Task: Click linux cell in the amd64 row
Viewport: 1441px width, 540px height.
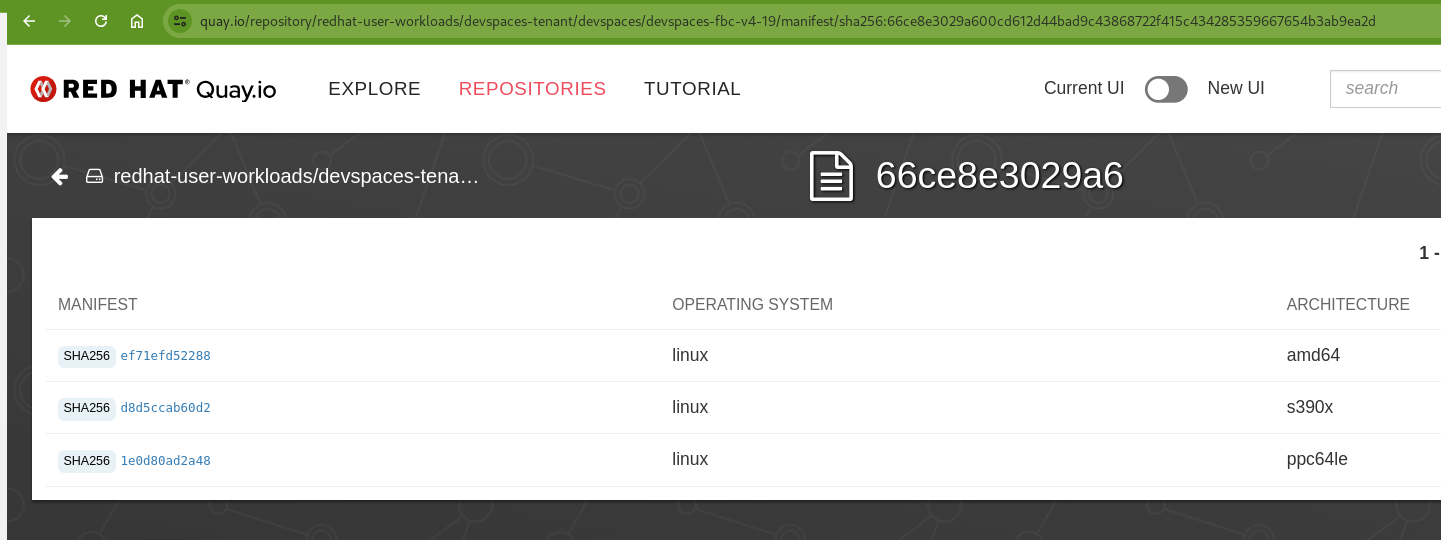Action: pyautogui.click(x=690, y=355)
